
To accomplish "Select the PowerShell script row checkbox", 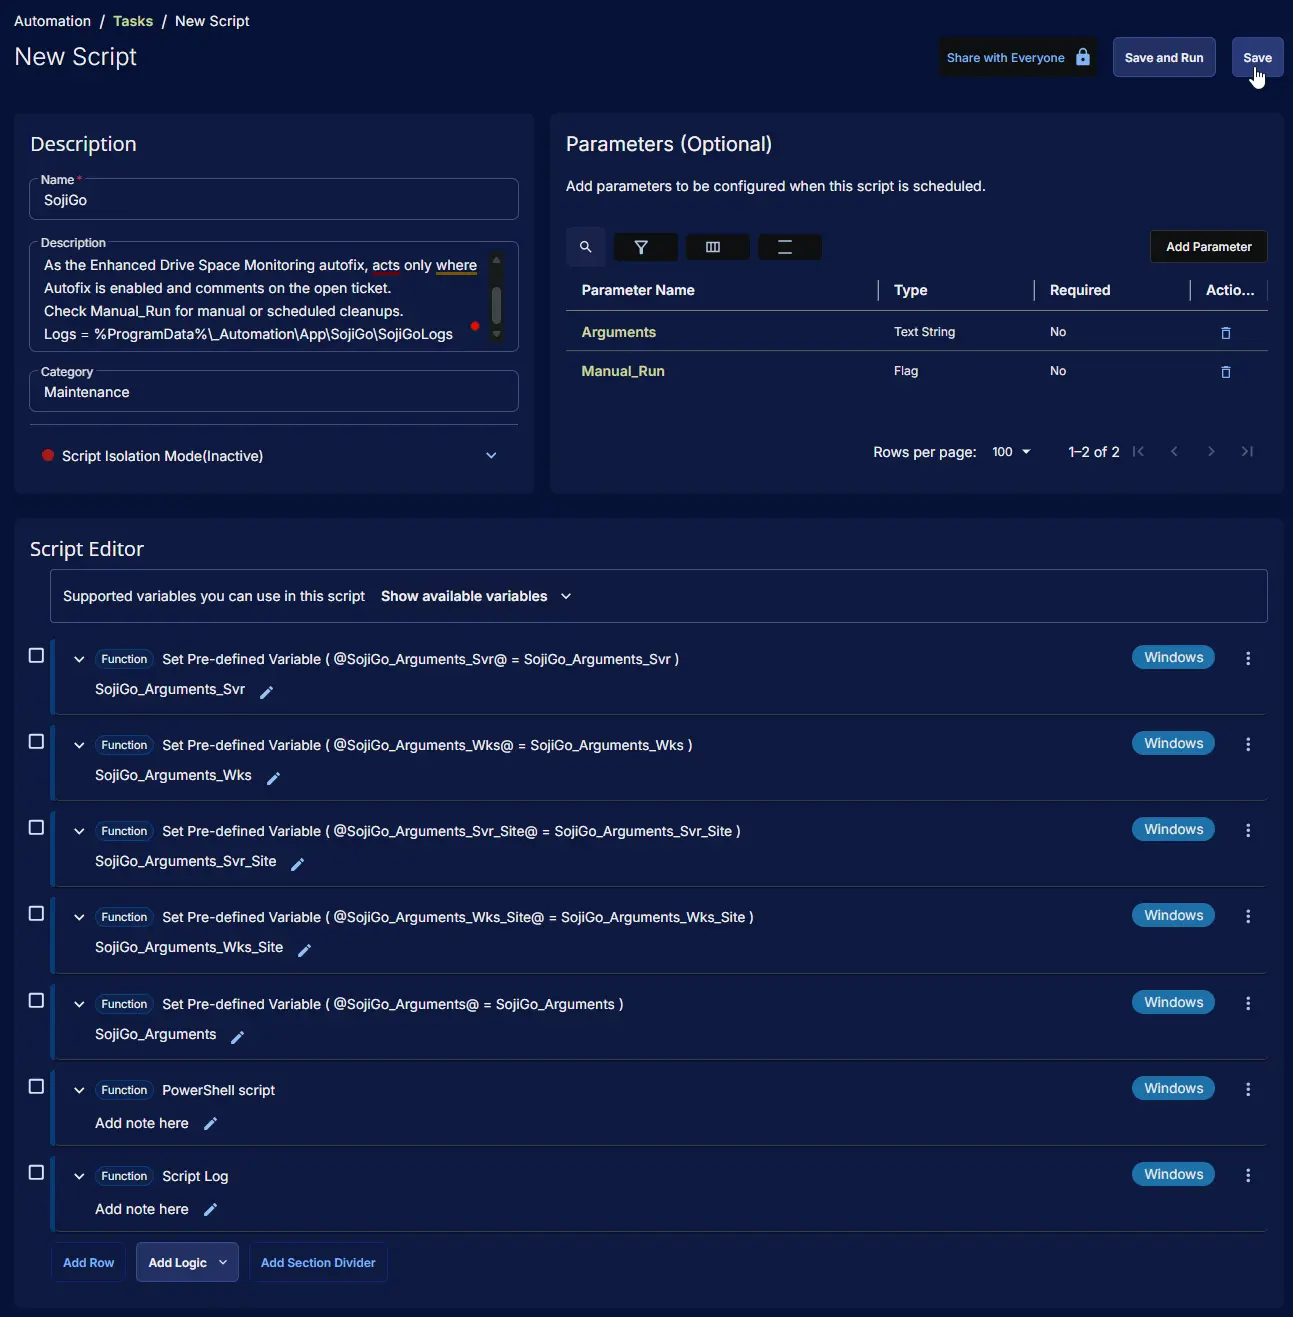I will 36,1087.
